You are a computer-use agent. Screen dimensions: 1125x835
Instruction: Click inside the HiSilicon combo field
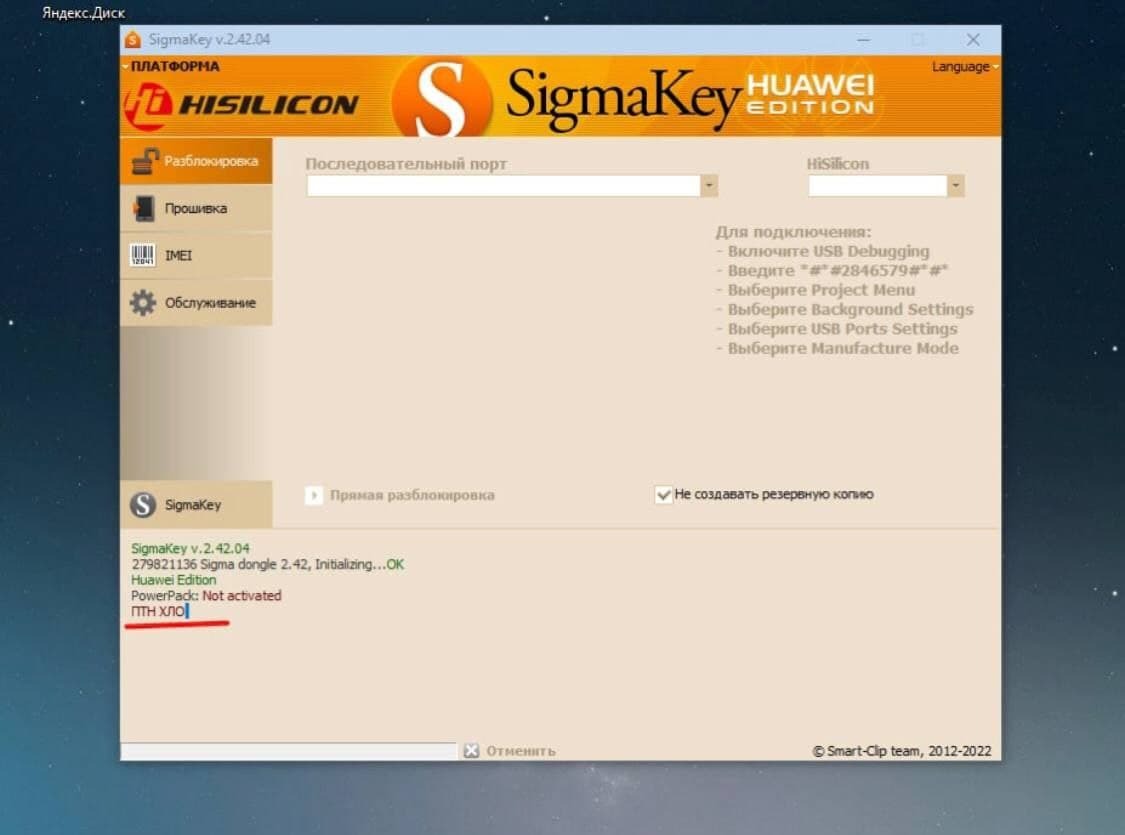(x=878, y=185)
